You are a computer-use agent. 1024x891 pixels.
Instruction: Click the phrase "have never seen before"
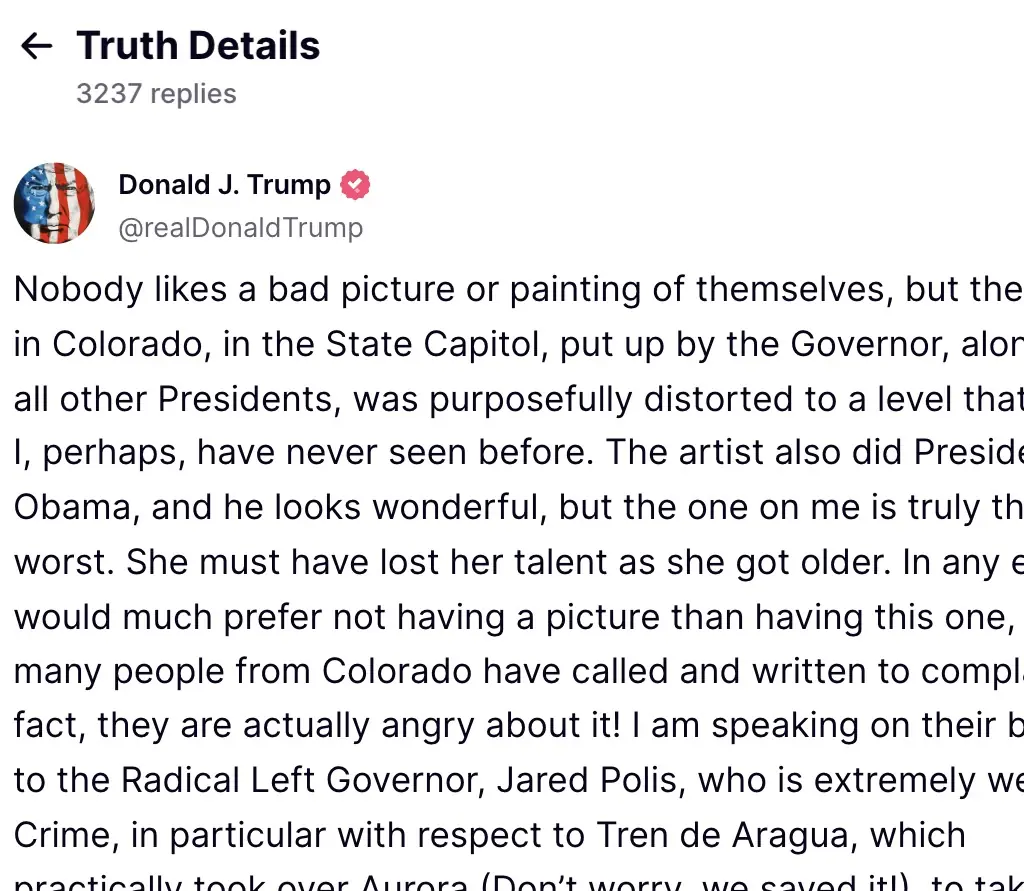pyautogui.click(x=390, y=453)
